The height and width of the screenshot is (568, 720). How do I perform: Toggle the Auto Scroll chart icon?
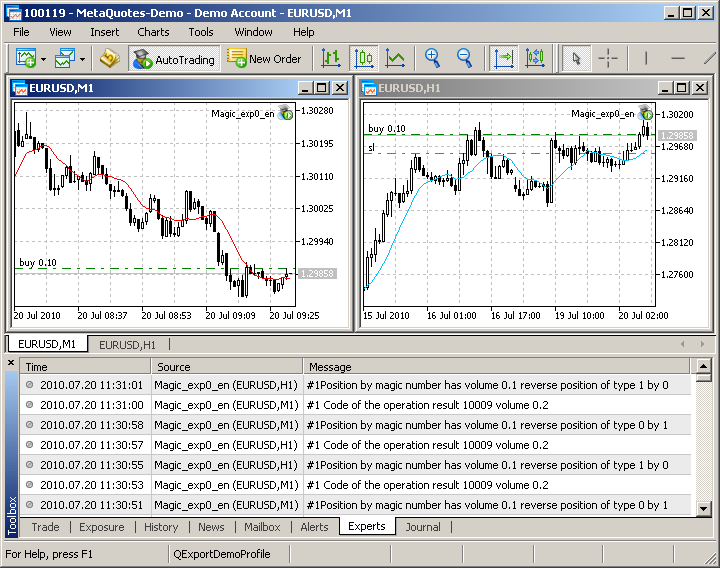tap(535, 58)
